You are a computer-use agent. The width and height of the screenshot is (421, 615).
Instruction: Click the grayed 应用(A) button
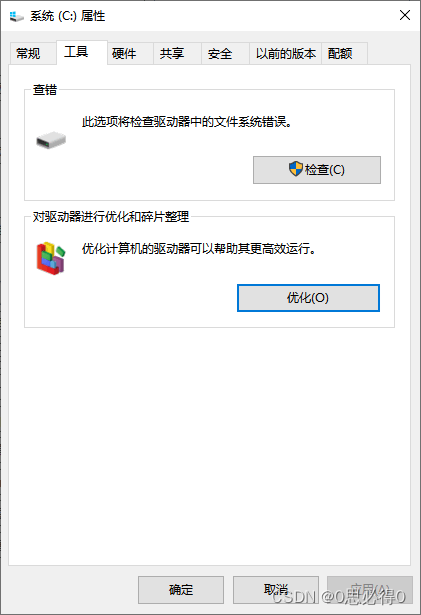coord(370,590)
